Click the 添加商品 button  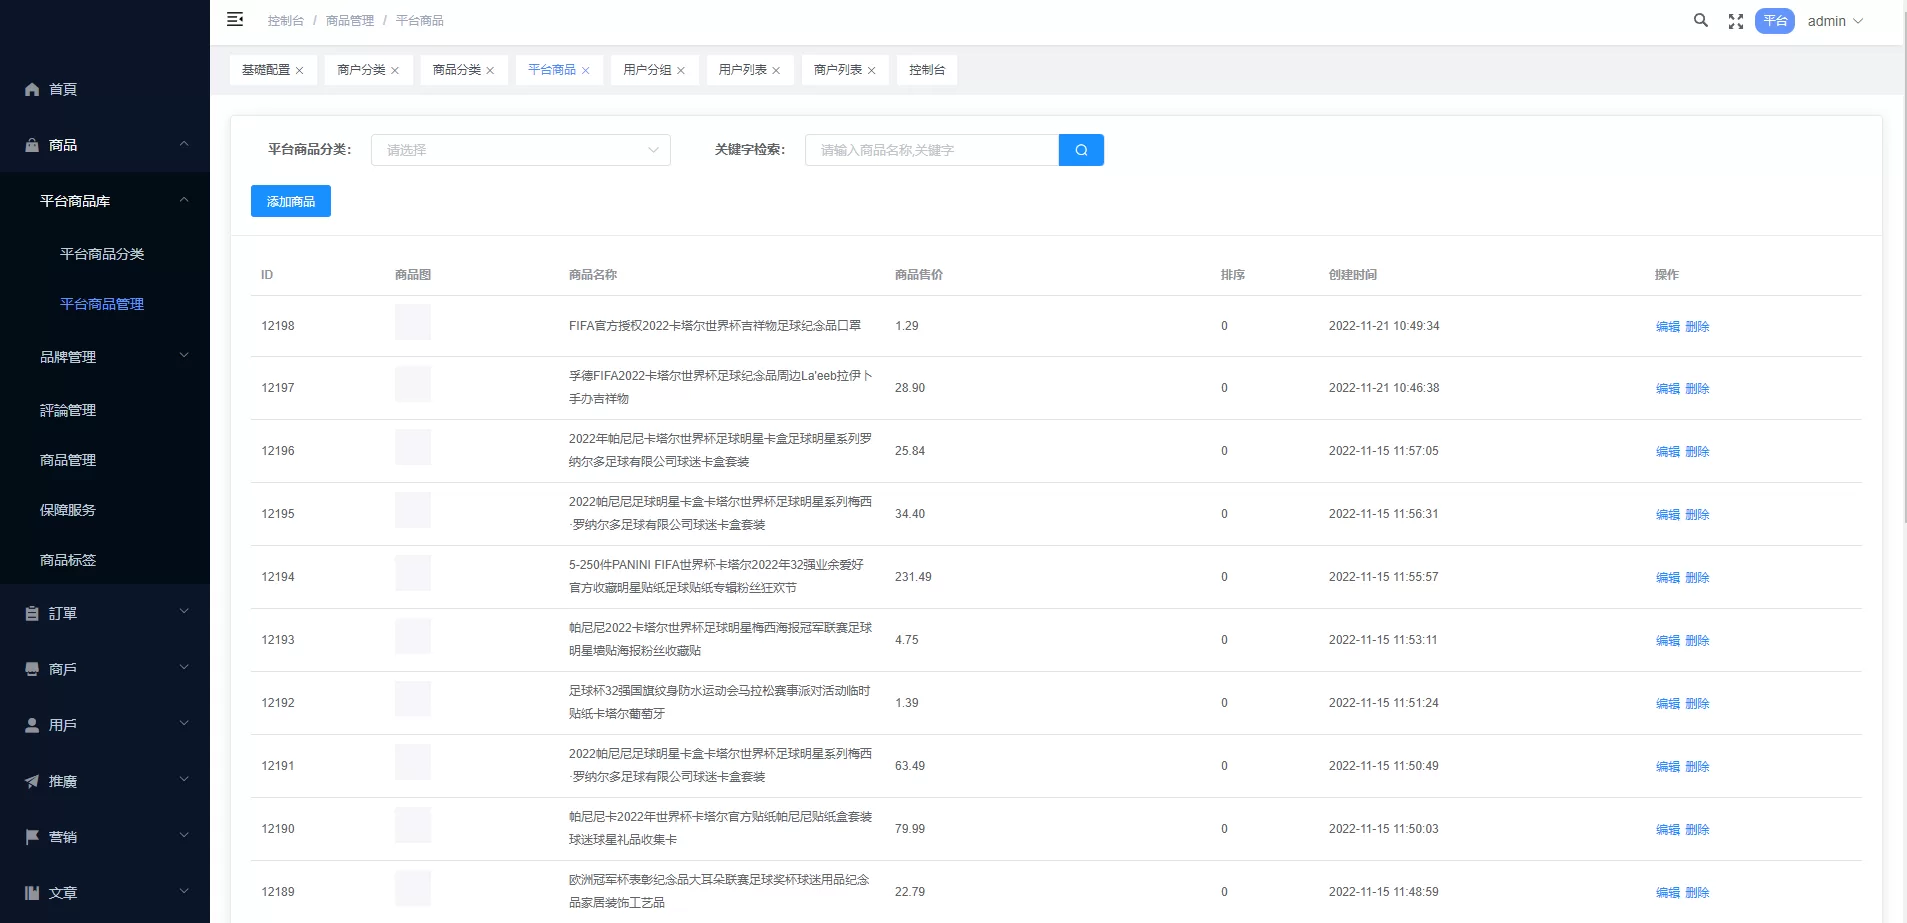click(291, 201)
